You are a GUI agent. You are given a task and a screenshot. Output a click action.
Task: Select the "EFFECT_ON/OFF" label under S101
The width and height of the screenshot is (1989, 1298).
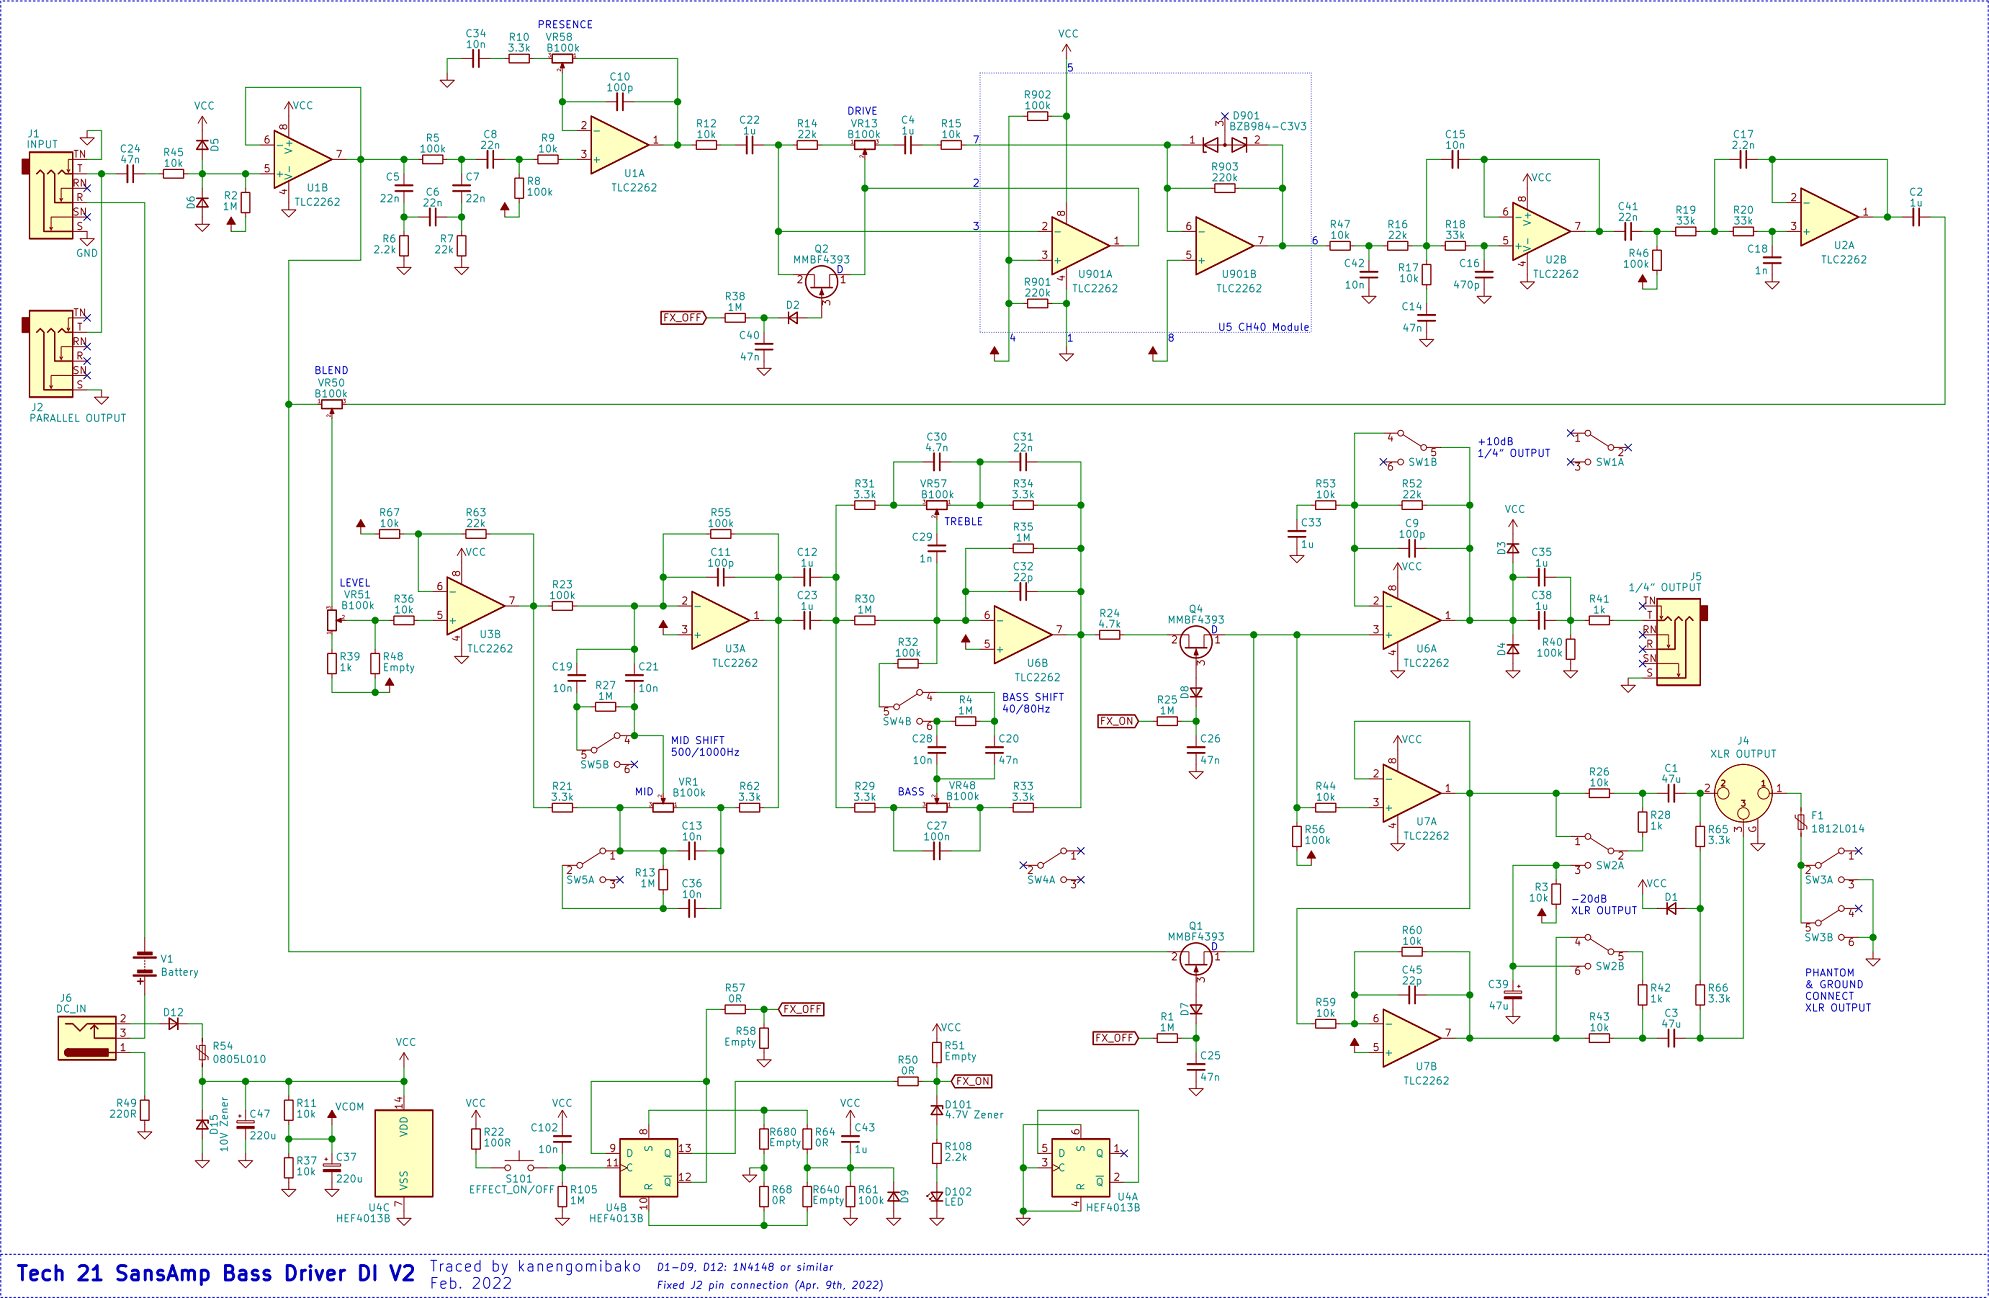point(512,1190)
